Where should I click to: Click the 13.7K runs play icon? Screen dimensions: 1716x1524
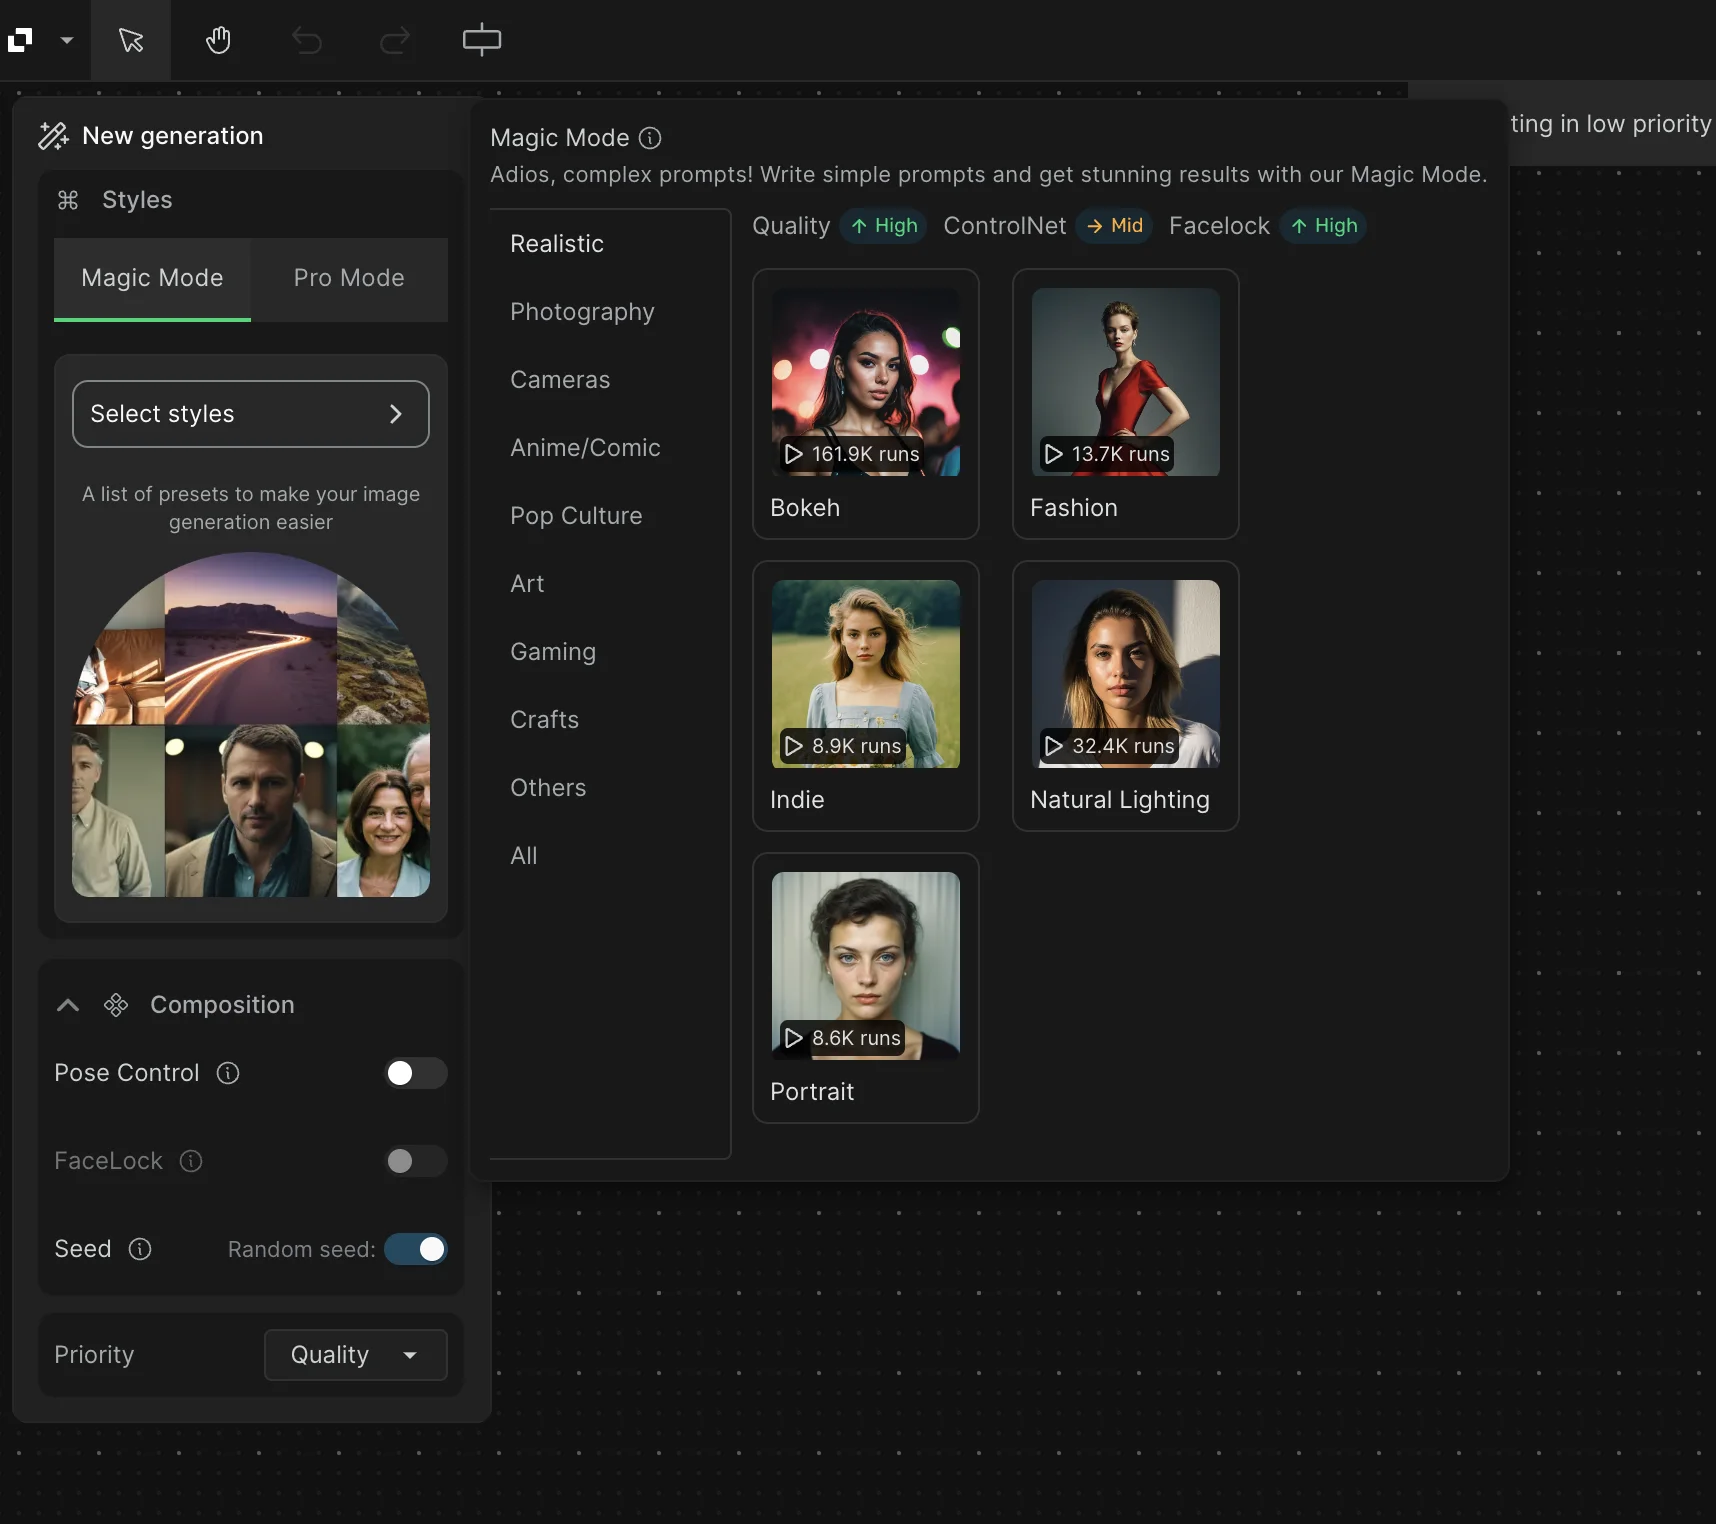click(x=1054, y=454)
